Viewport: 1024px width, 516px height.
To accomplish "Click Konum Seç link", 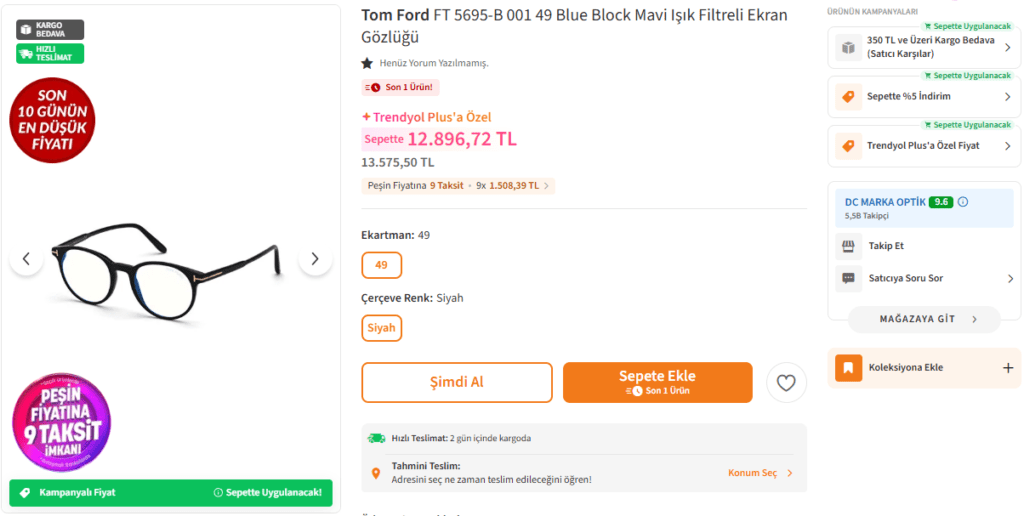I will pyautogui.click(x=759, y=473).
